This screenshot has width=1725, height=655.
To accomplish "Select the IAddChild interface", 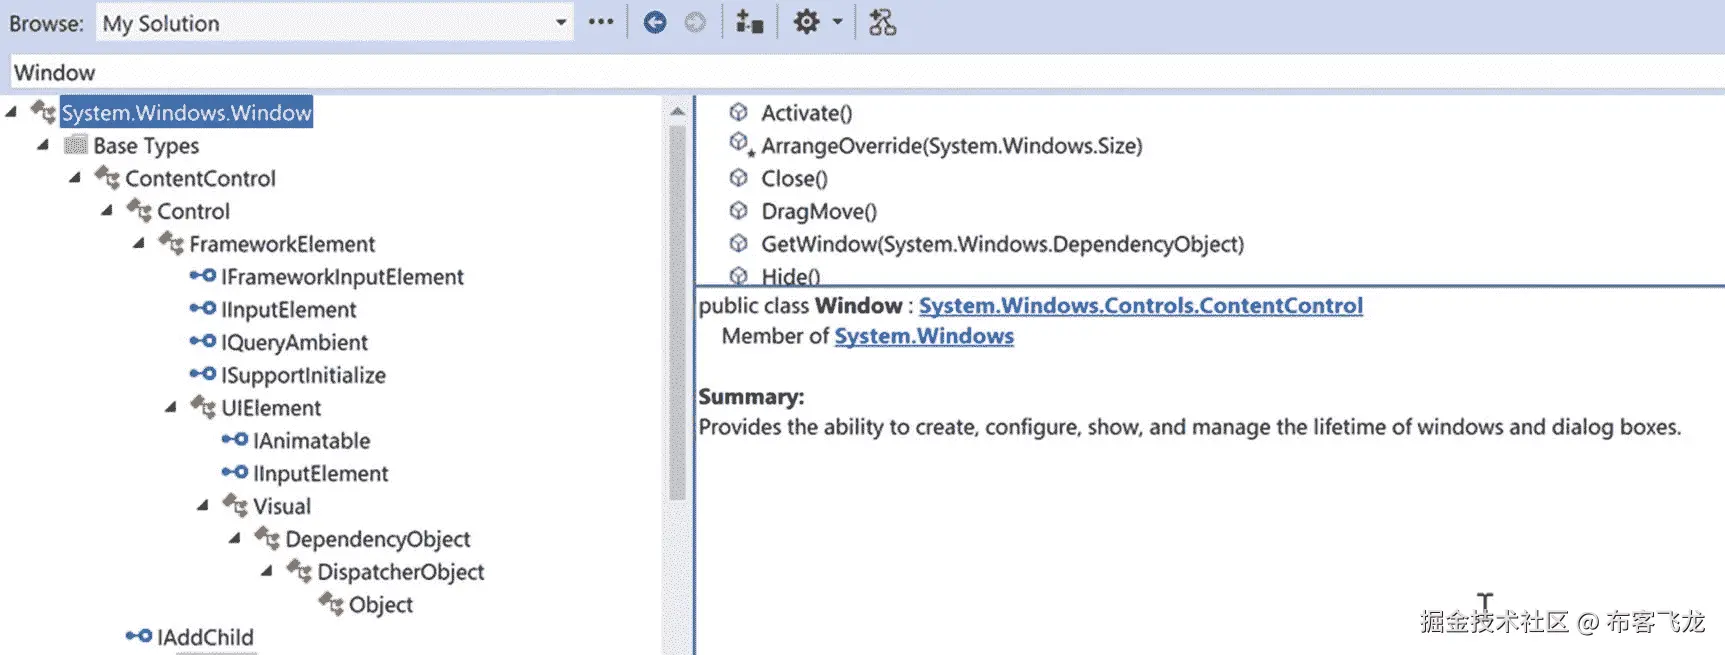I will [x=205, y=638].
